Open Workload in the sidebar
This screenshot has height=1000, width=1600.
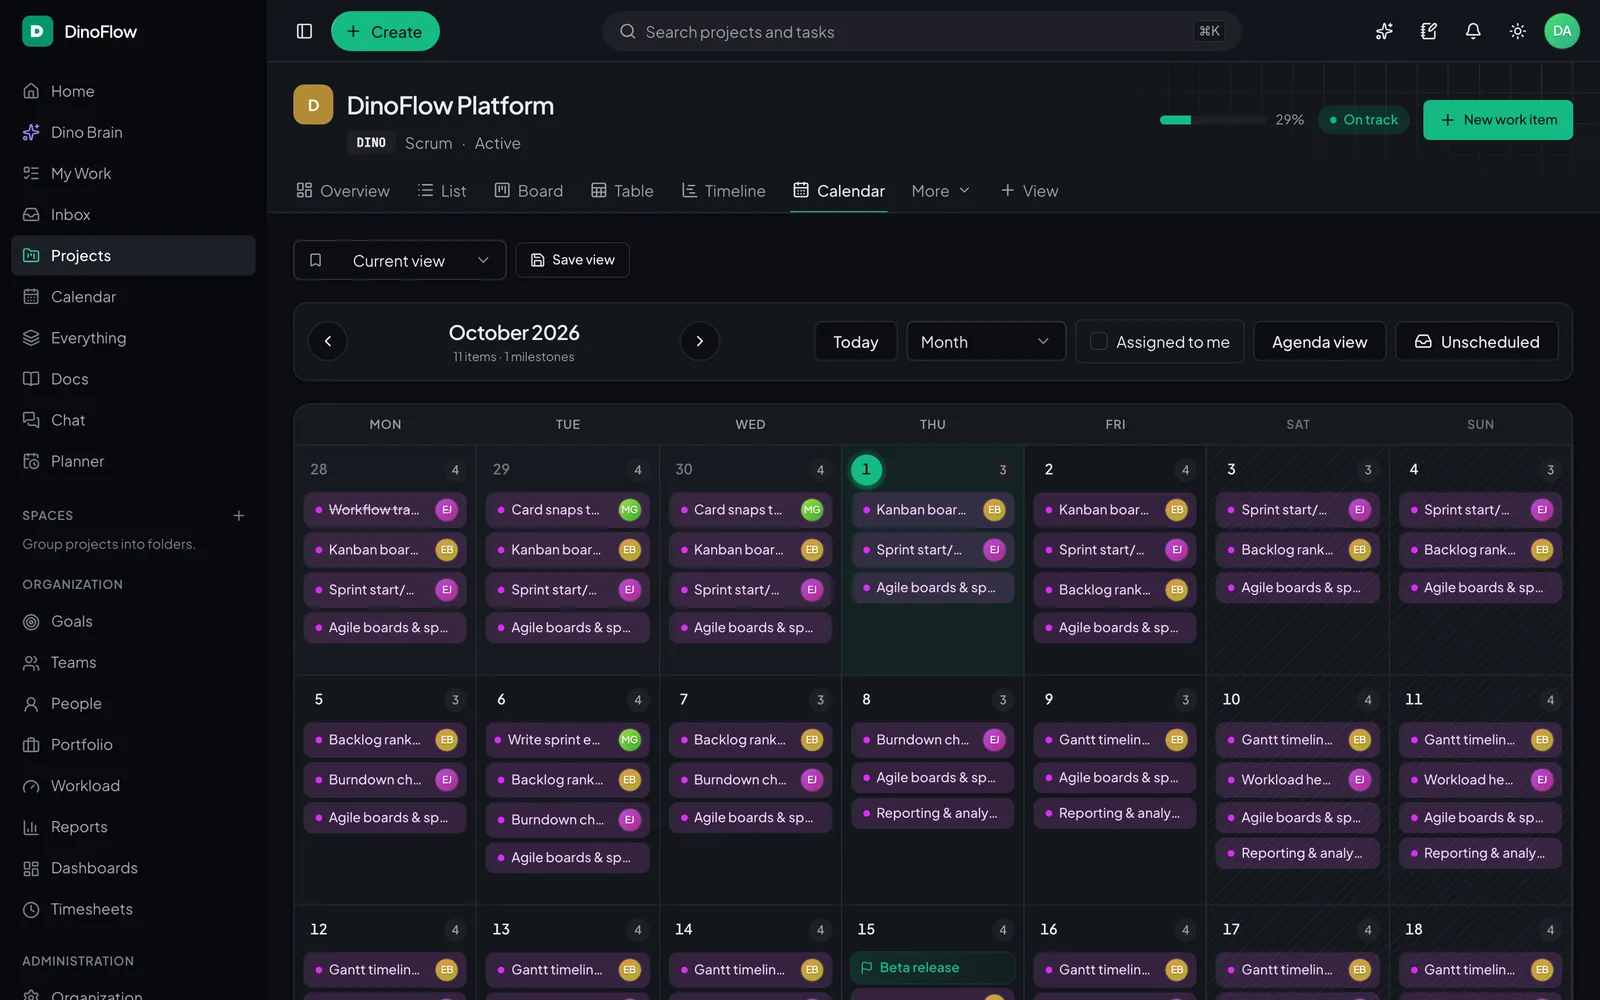coord(133,785)
